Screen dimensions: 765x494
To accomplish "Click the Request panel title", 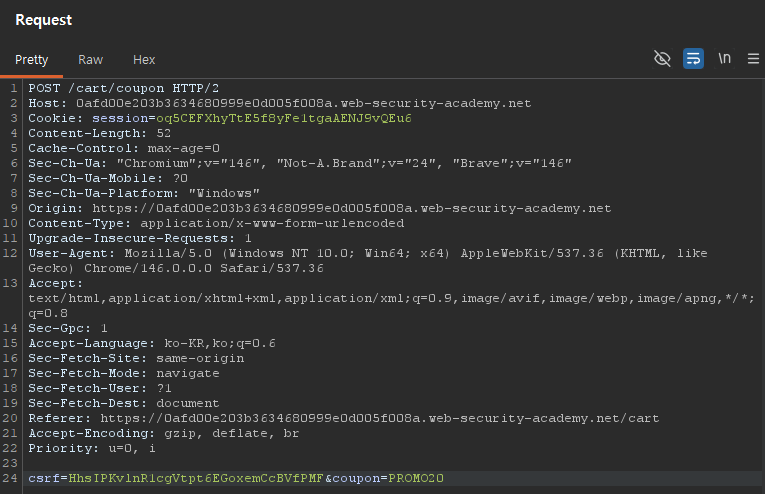I will (x=43, y=20).
